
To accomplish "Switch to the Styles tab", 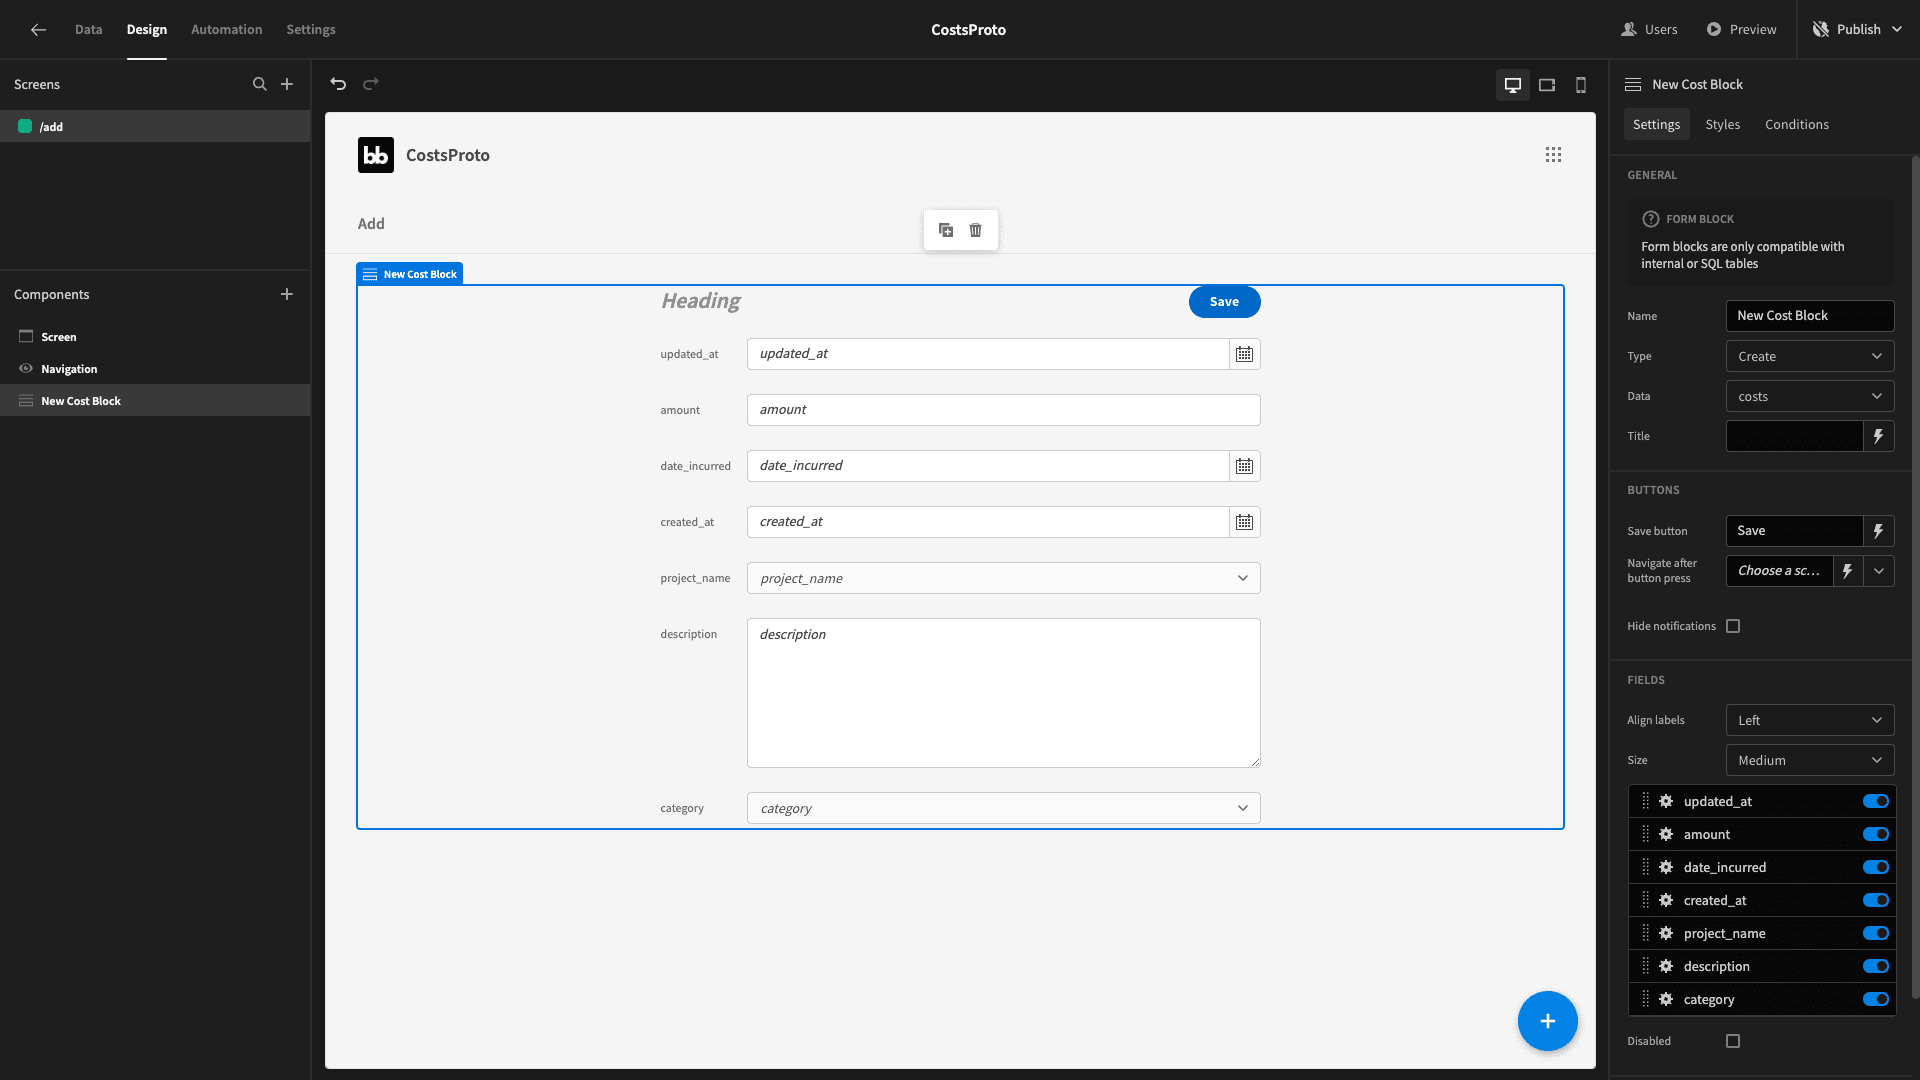I will point(1722,124).
